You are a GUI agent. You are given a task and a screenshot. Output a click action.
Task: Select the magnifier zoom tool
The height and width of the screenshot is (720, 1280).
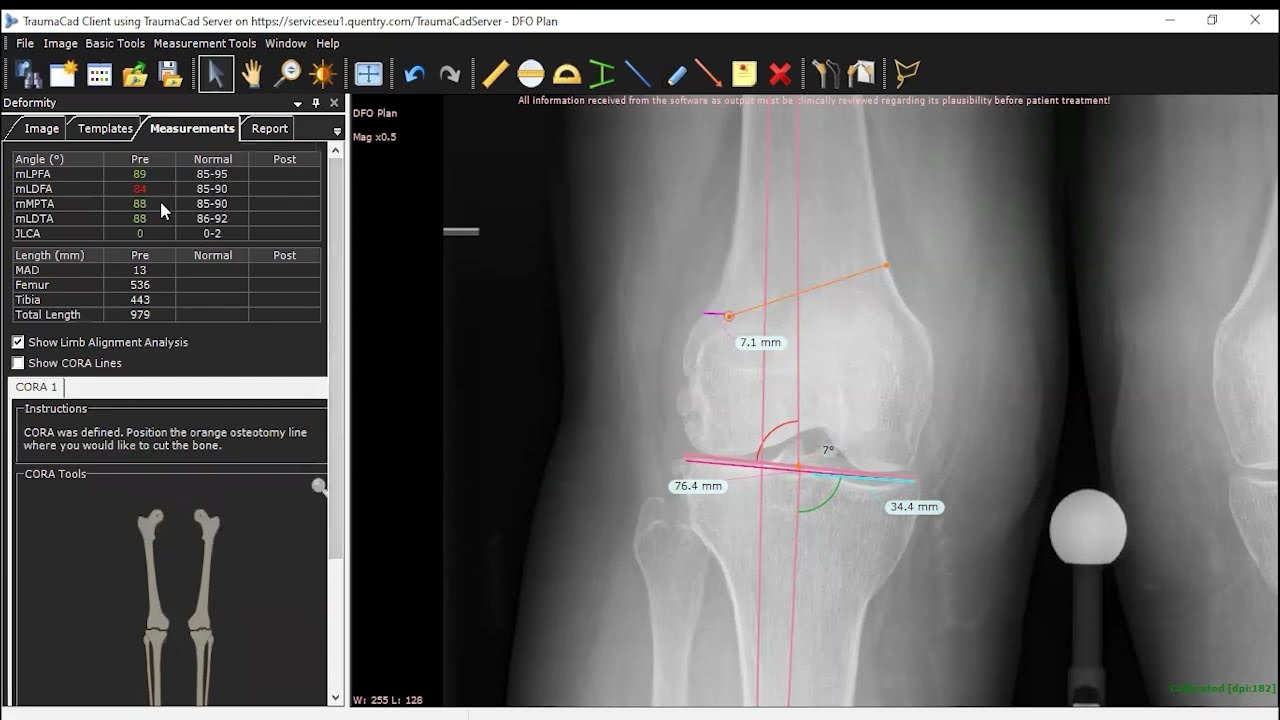[x=288, y=74]
